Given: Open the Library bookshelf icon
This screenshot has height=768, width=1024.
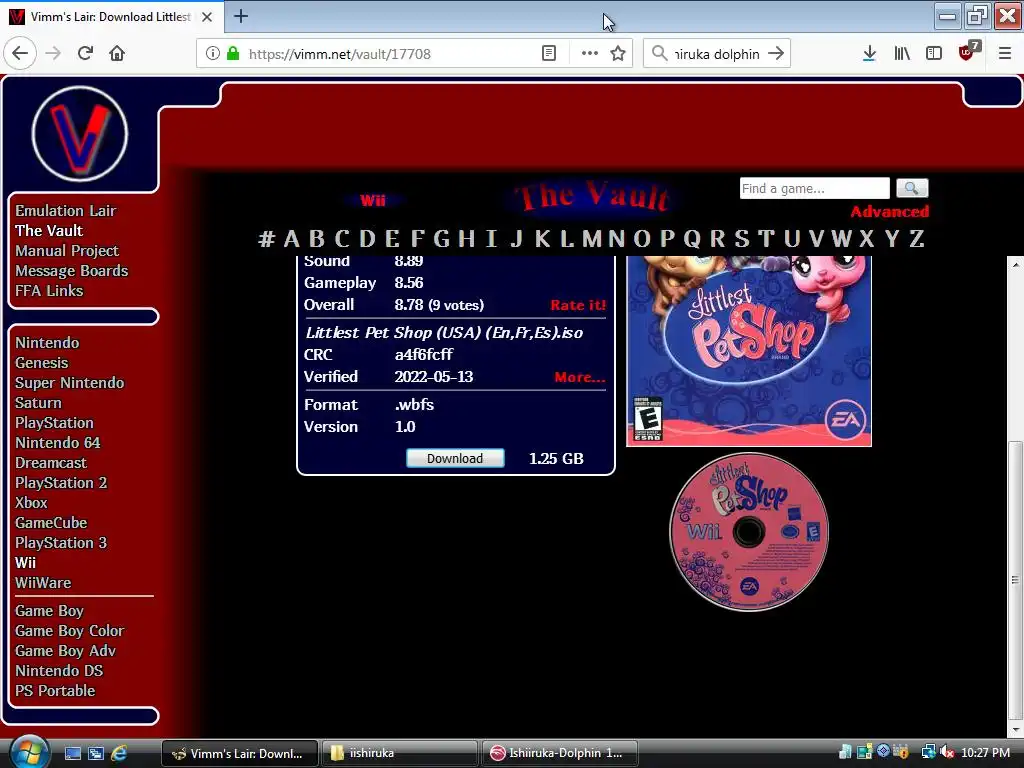Looking at the screenshot, I should [x=902, y=54].
